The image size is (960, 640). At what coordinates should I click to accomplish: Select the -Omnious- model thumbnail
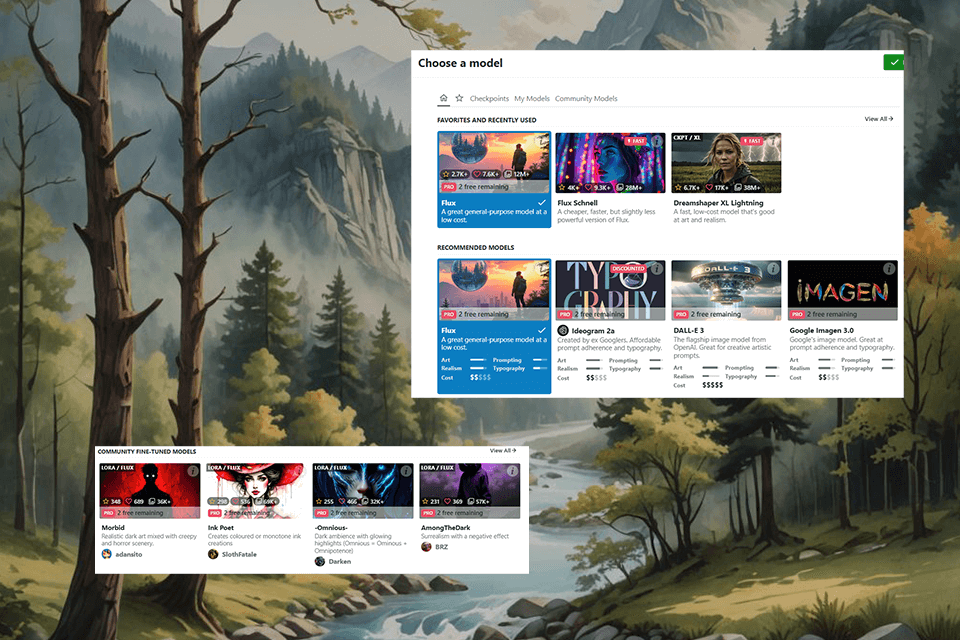[363, 491]
